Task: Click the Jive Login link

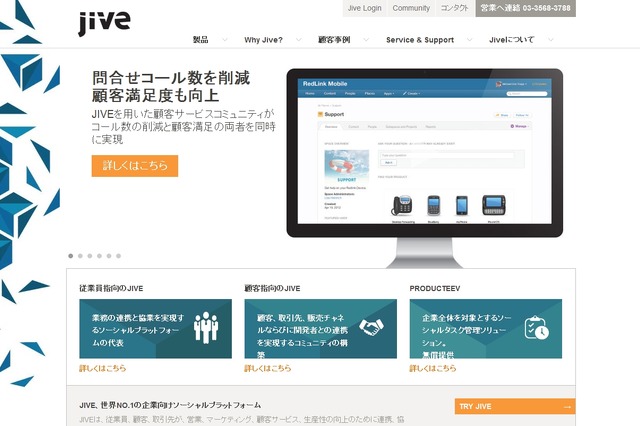Action: pyautogui.click(x=364, y=8)
